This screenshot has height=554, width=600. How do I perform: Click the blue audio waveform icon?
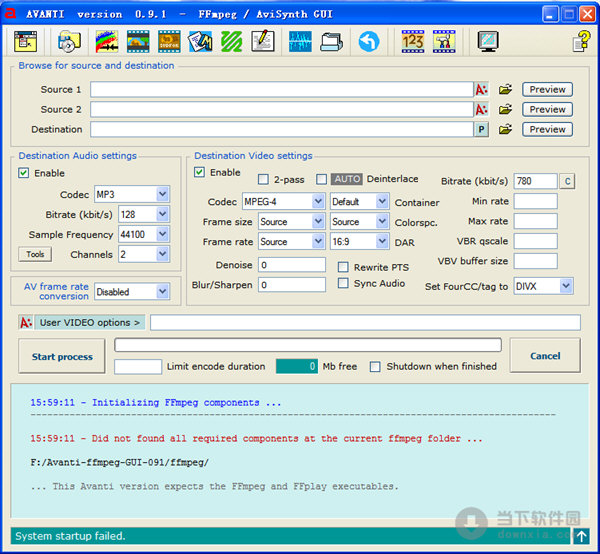(300, 41)
